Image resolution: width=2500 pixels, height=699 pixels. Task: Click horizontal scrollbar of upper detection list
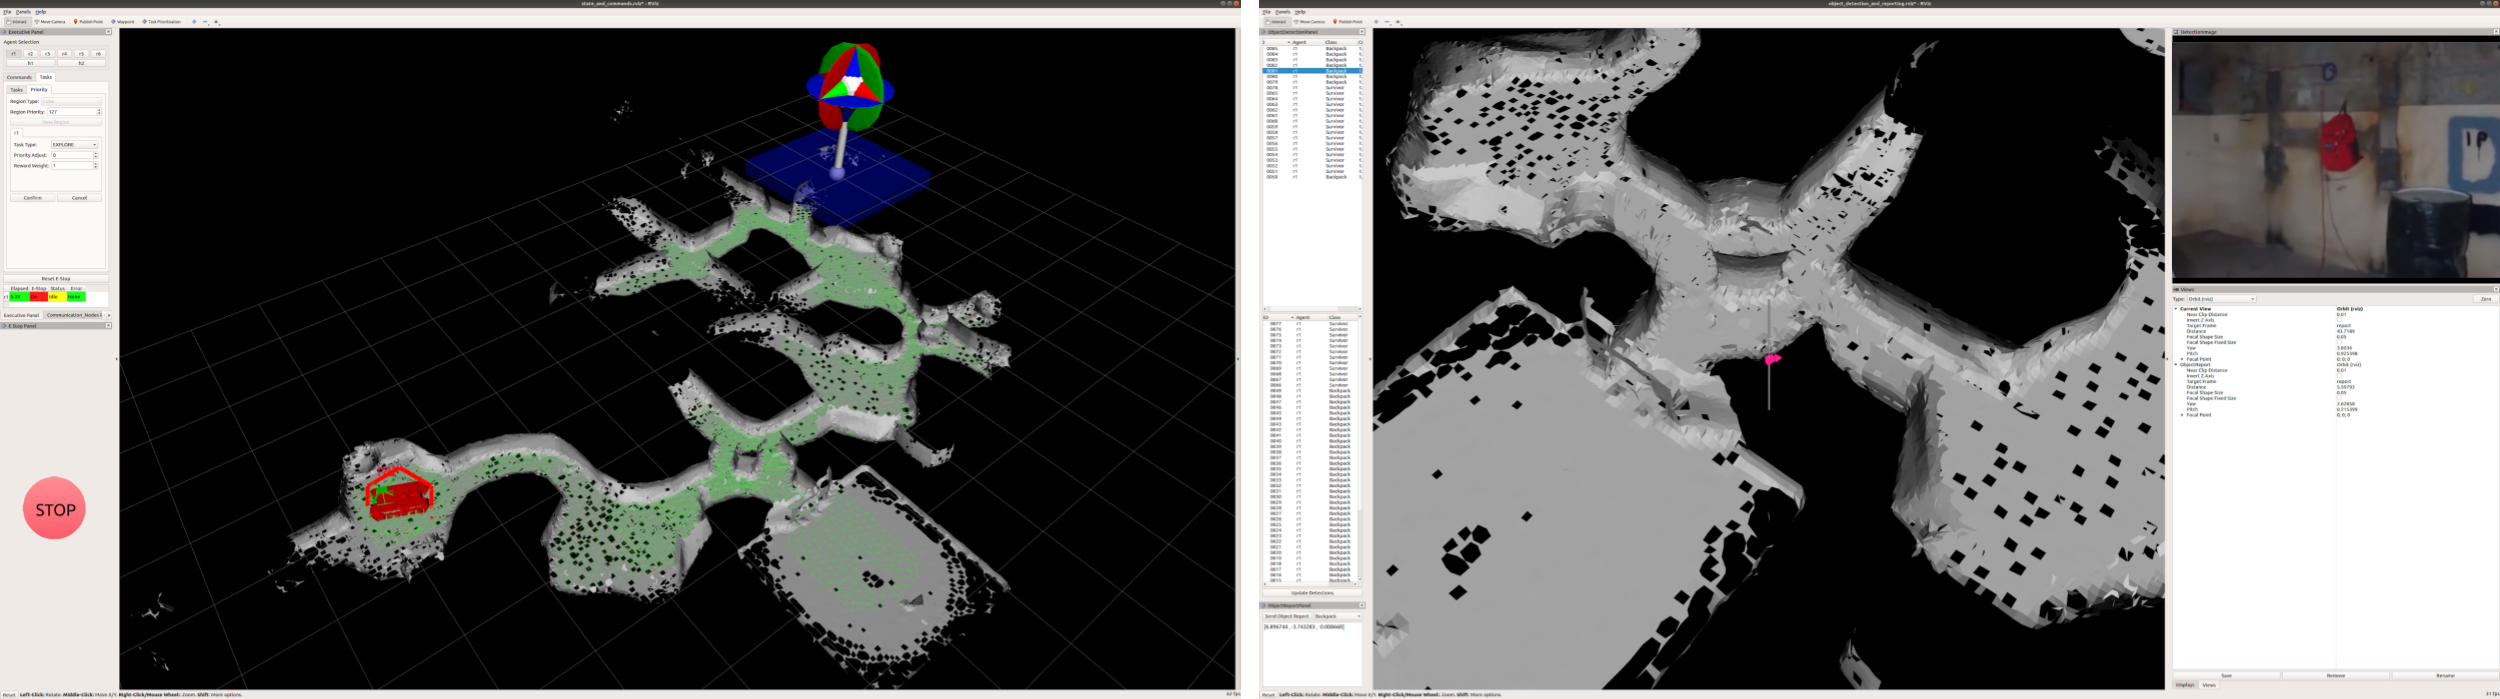[1312, 309]
